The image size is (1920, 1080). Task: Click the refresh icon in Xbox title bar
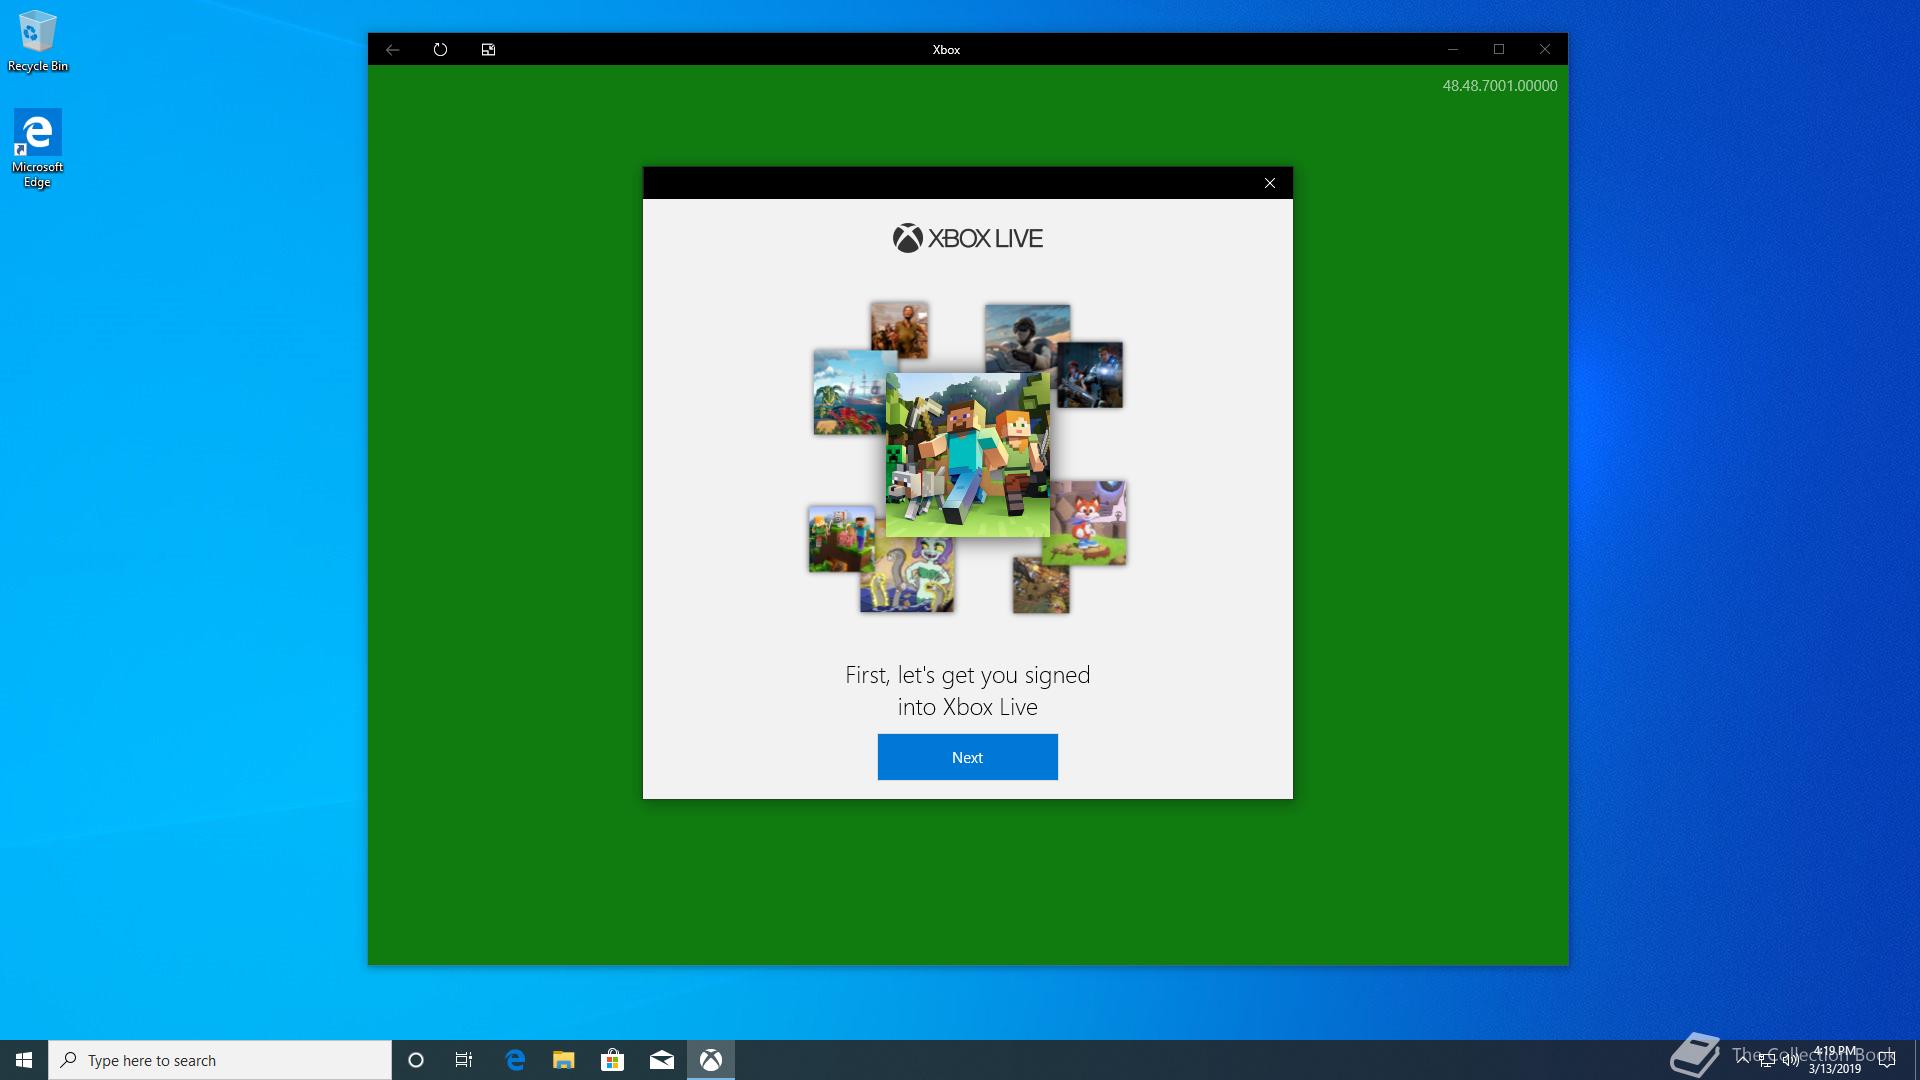[x=440, y=49]
